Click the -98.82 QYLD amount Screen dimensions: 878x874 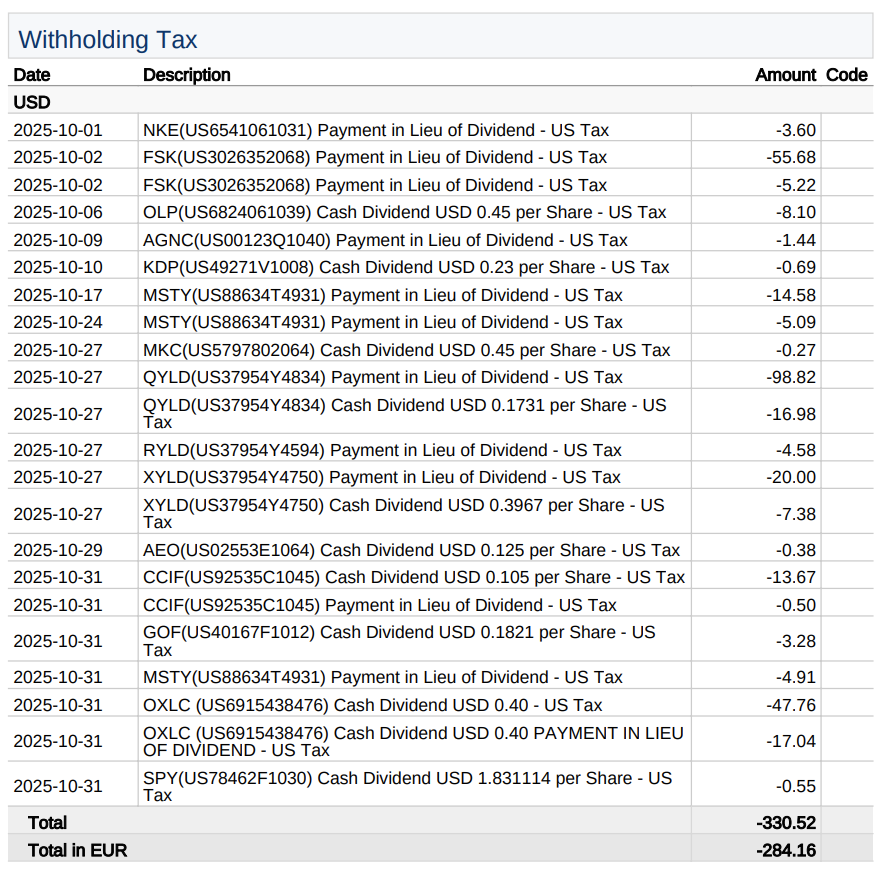[791, 377]
